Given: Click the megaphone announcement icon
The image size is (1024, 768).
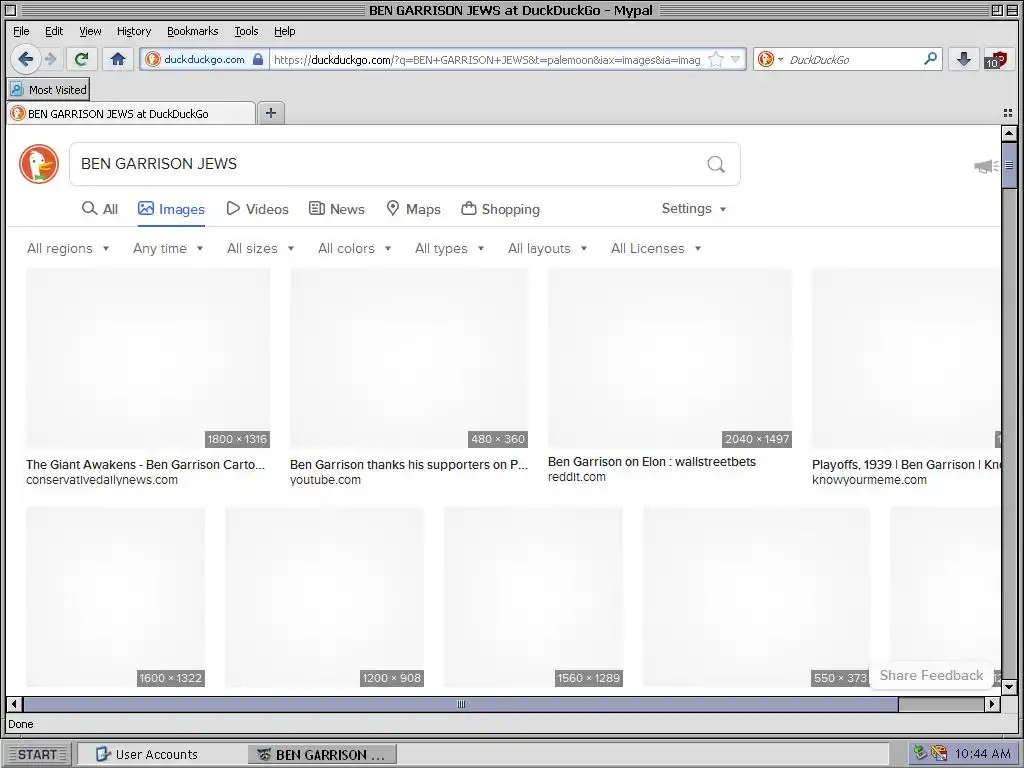Looking at the screenshot, I should [x=985, y=167].
